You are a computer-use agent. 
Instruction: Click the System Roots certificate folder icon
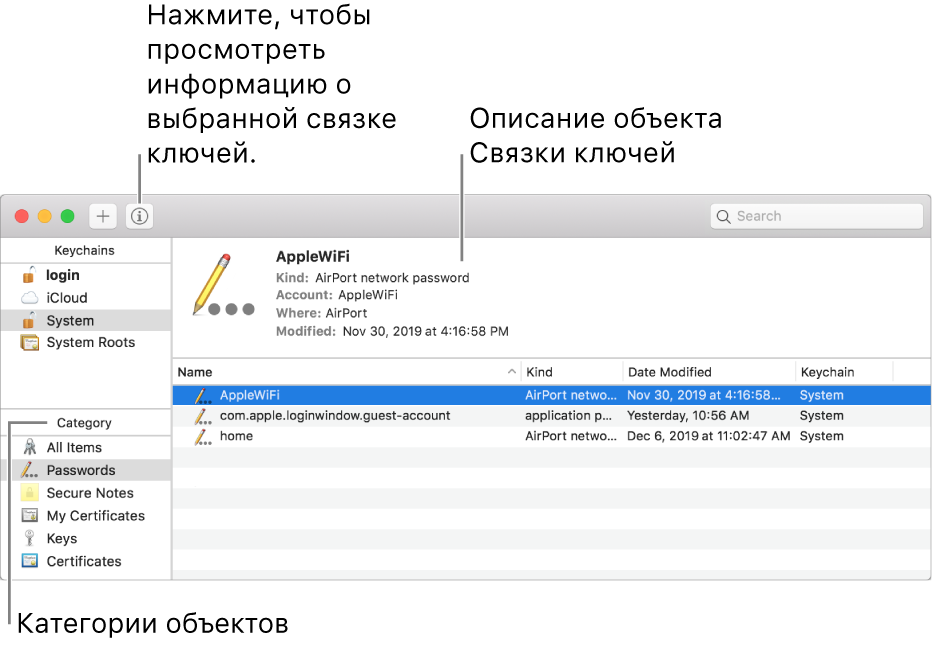point(29,342)
